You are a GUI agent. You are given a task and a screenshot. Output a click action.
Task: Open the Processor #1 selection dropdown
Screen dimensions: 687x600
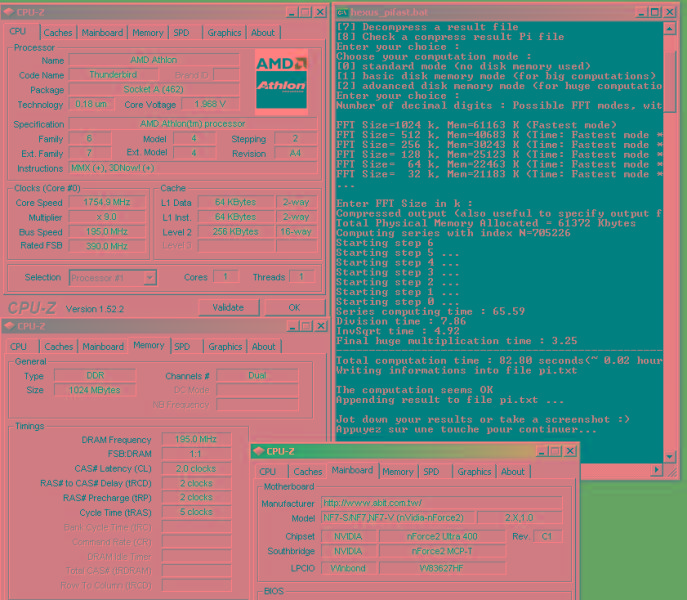pyautogui.click(x=150, y=278)
